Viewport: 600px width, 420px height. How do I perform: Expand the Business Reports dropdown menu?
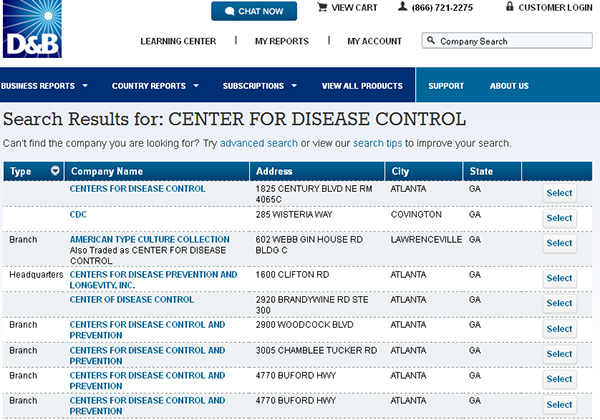click(85, 86)
